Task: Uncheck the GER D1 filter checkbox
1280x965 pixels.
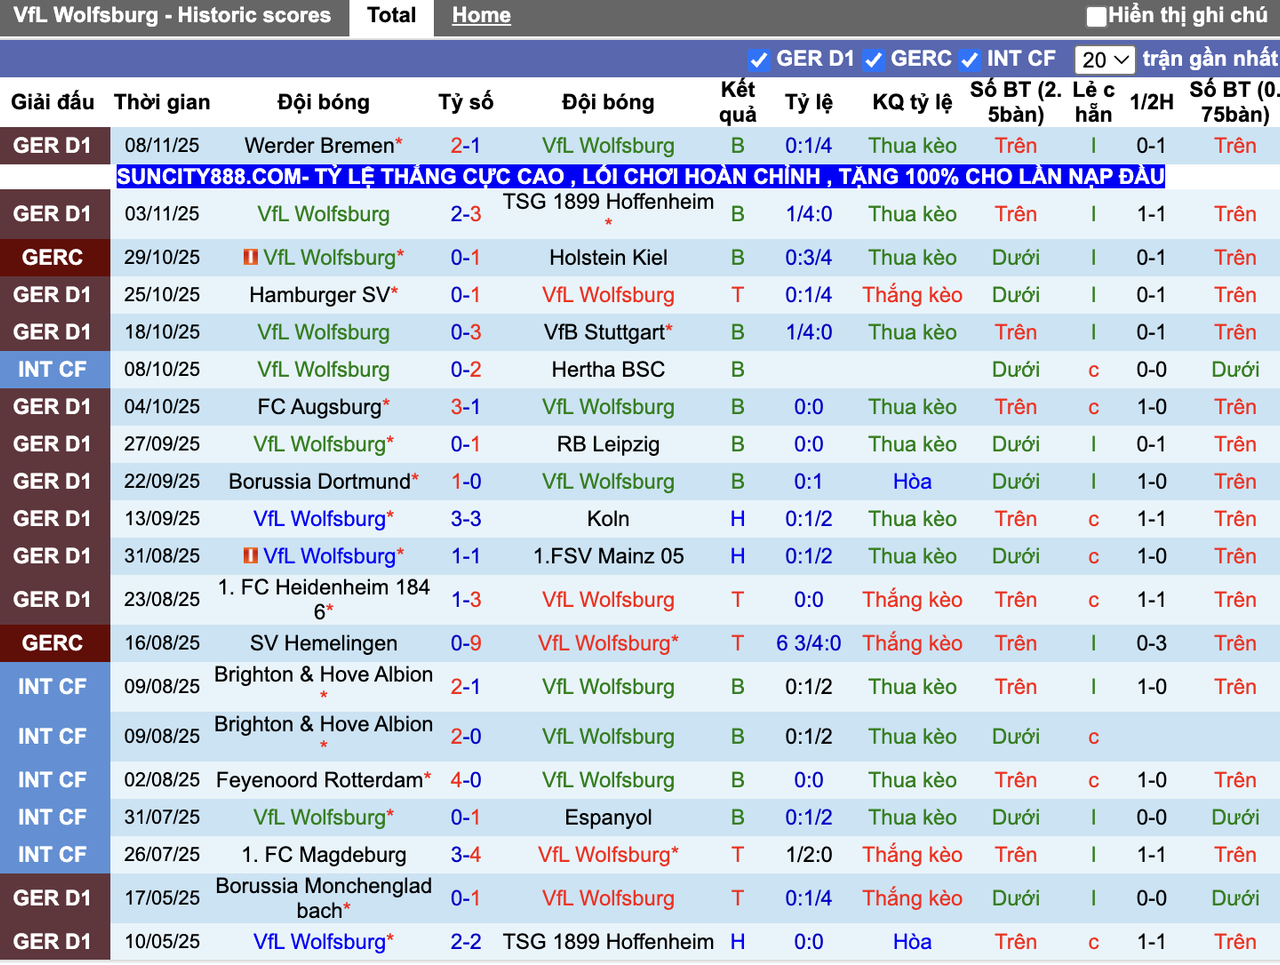Action: (x=759, y=59)
